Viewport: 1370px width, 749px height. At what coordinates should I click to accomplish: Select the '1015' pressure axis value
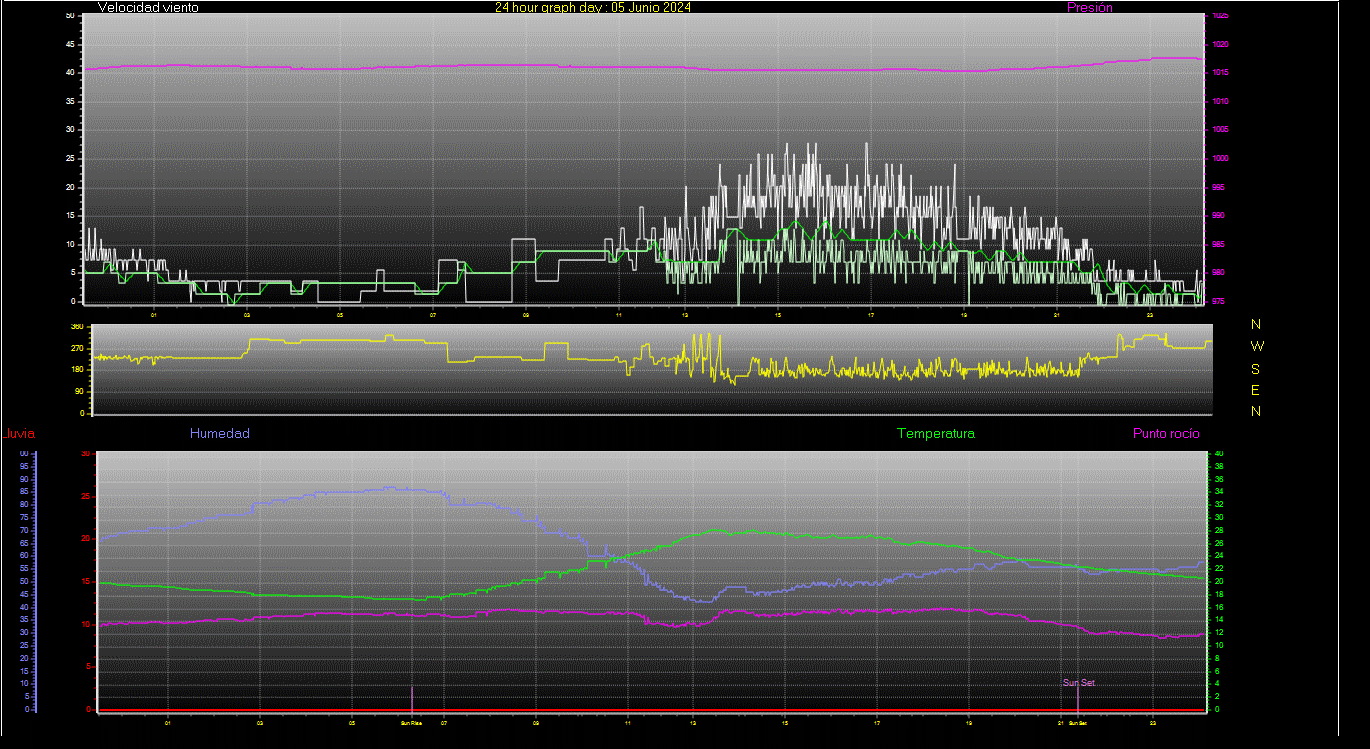1219,73
